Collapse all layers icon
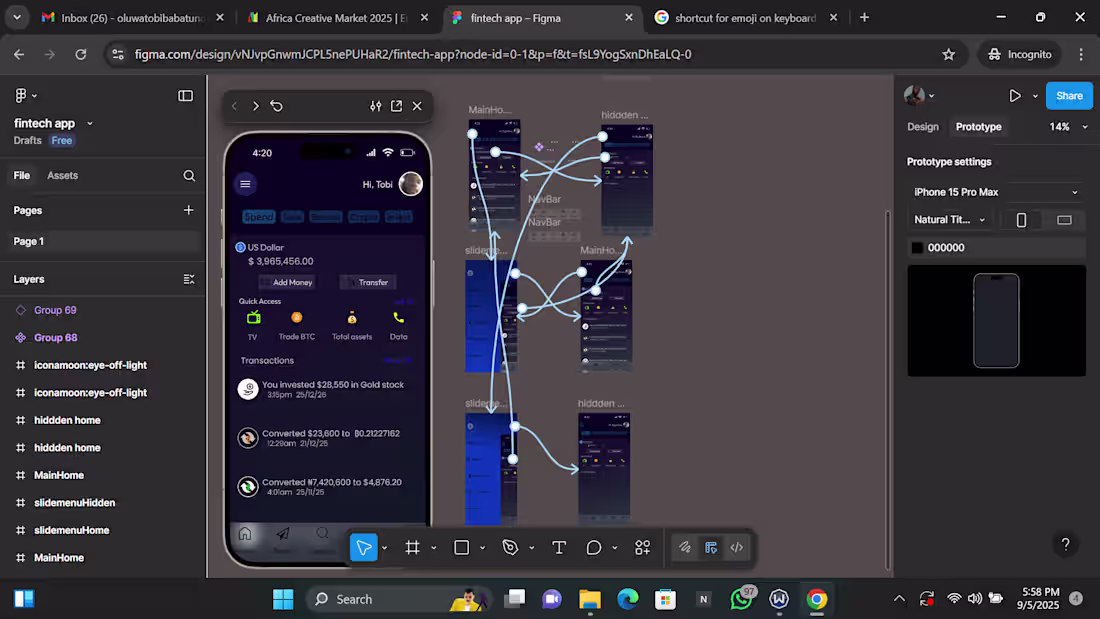The width and height of the screenshot is (1100, 619). pos(189,279)
